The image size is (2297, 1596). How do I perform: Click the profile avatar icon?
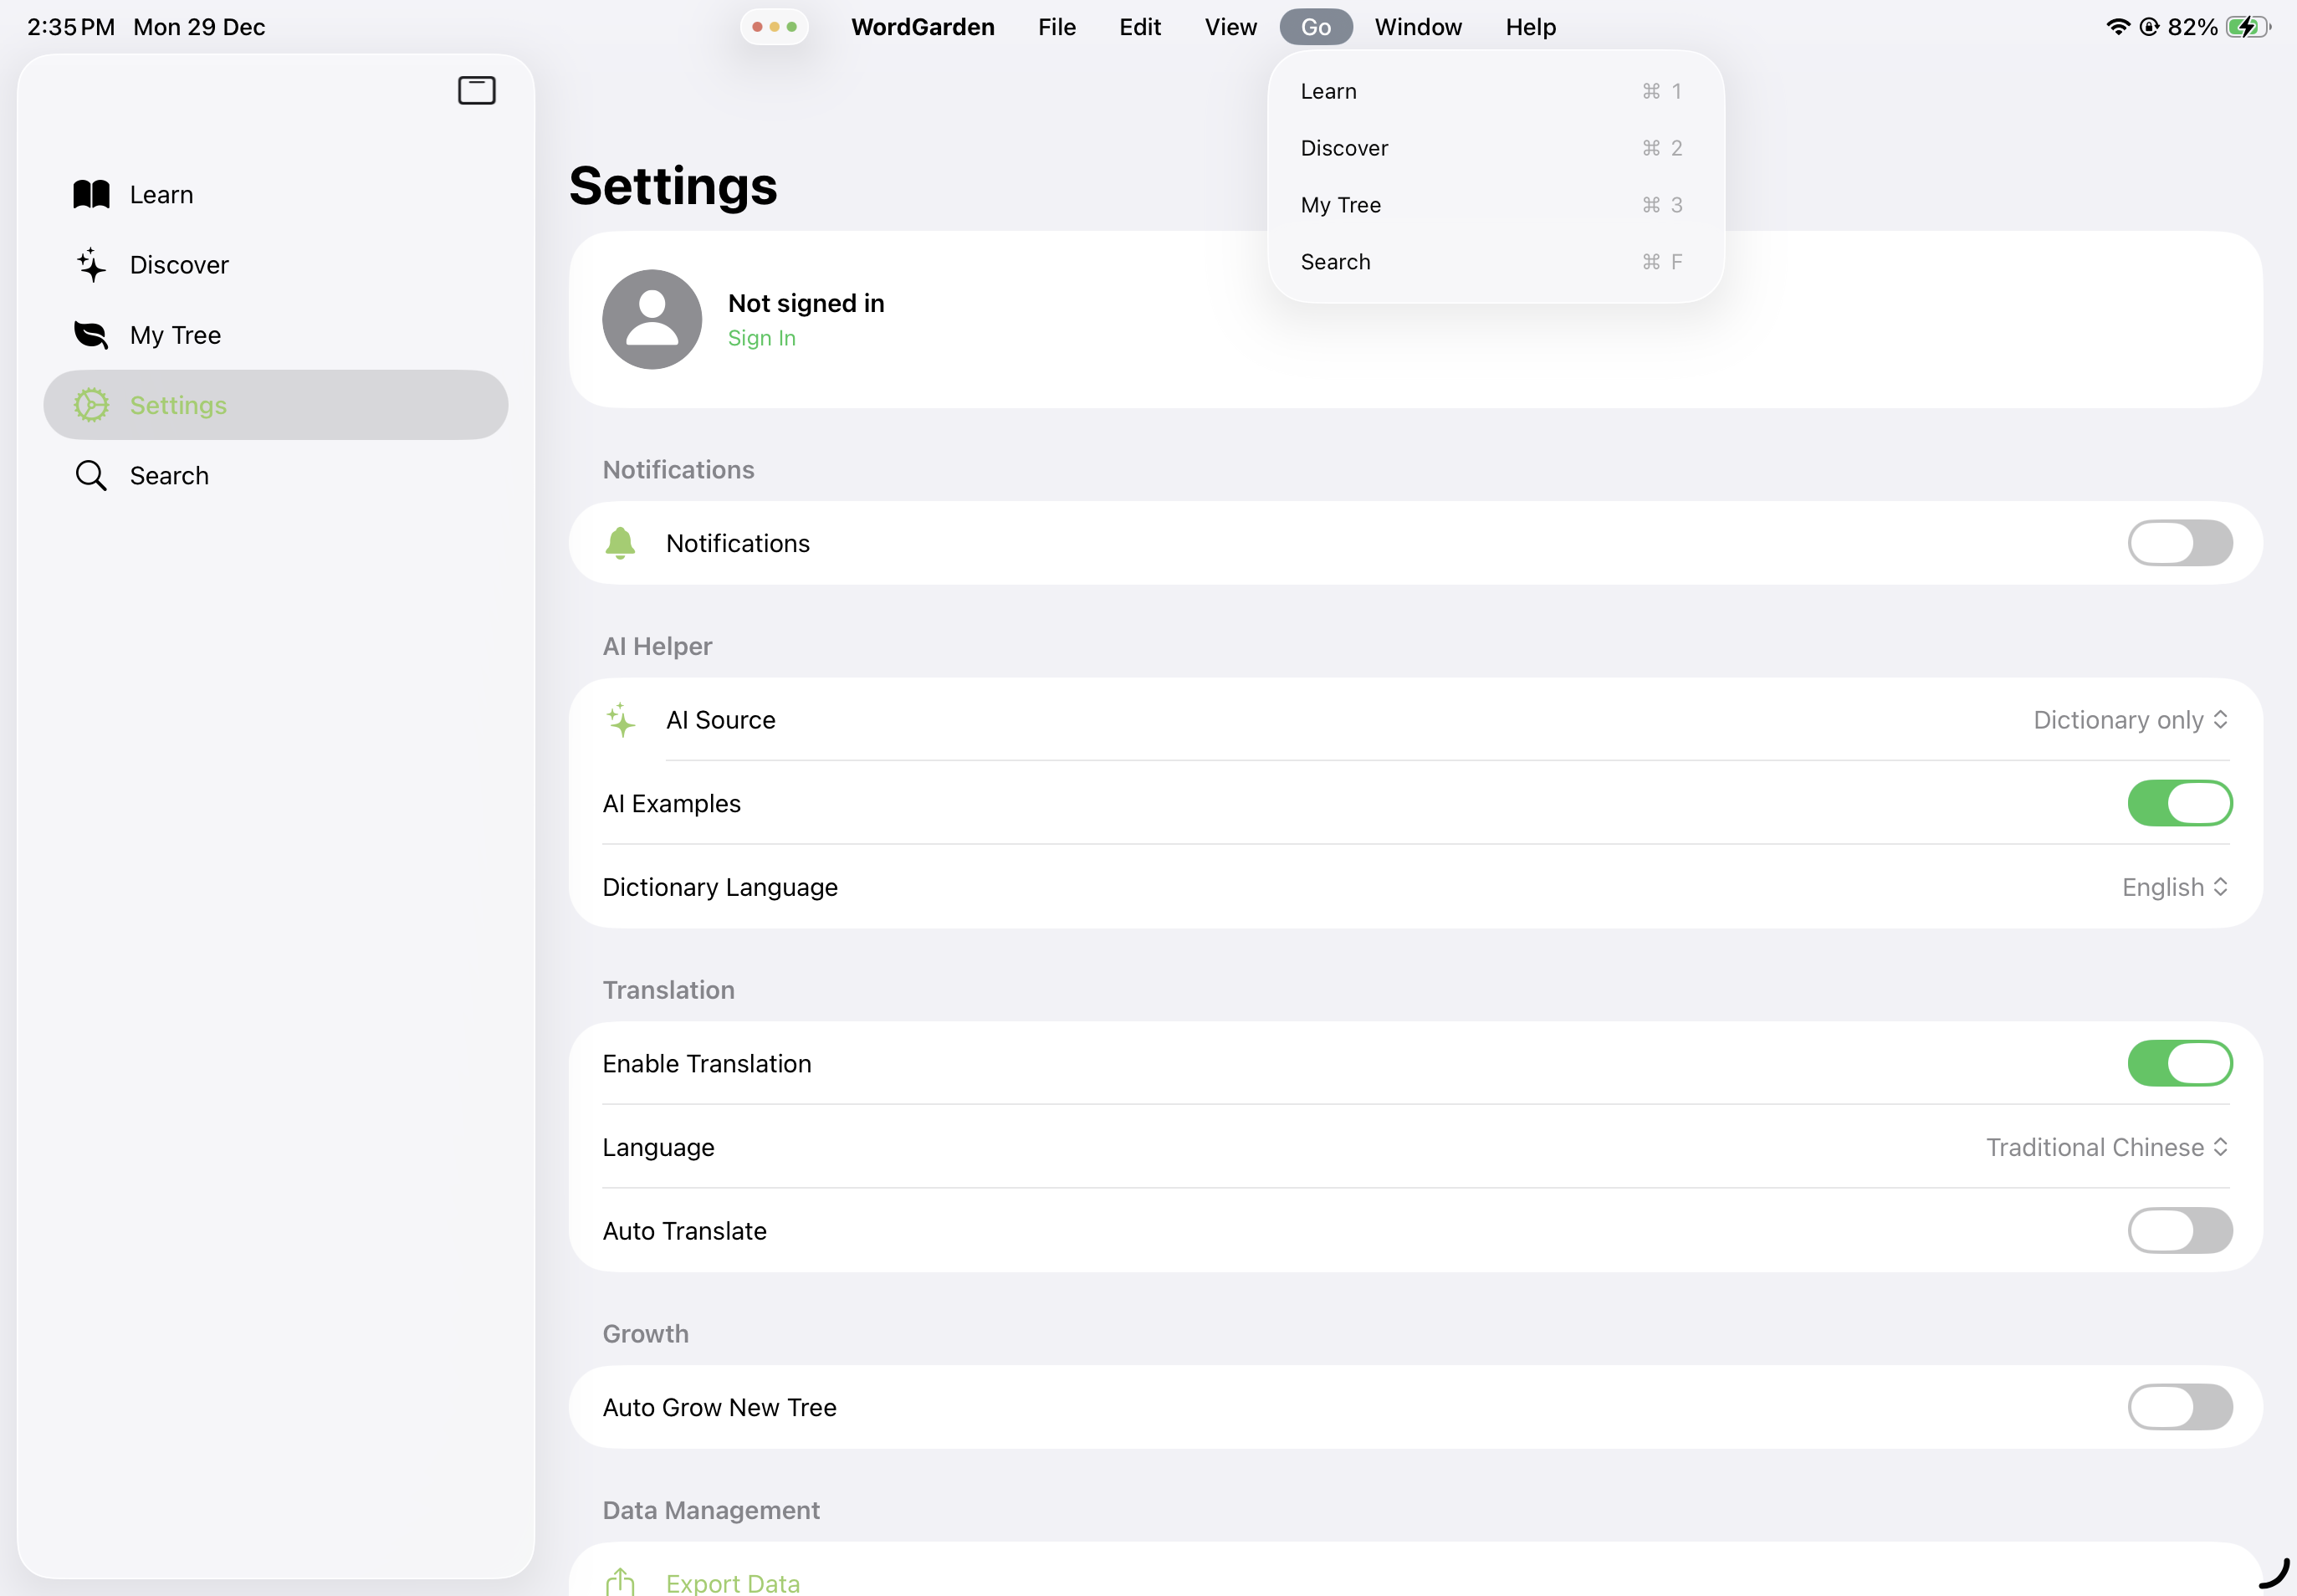(x=652, y=319)
